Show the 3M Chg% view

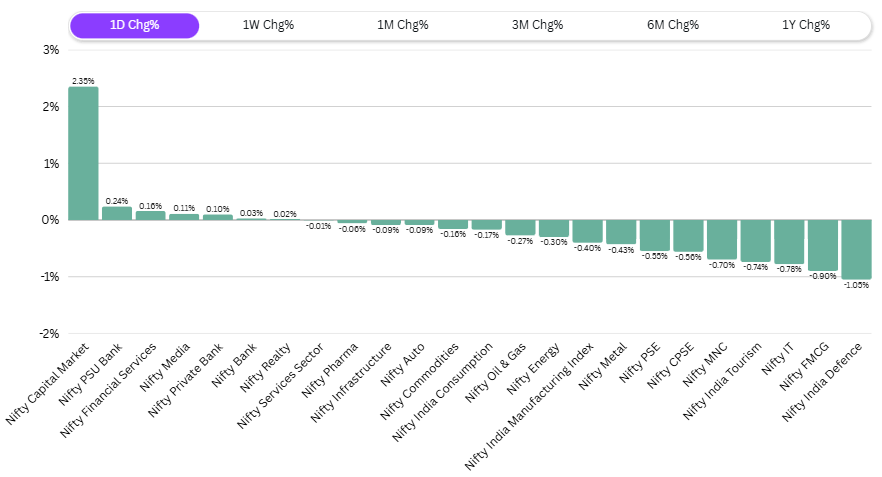[x=537, y=25]
